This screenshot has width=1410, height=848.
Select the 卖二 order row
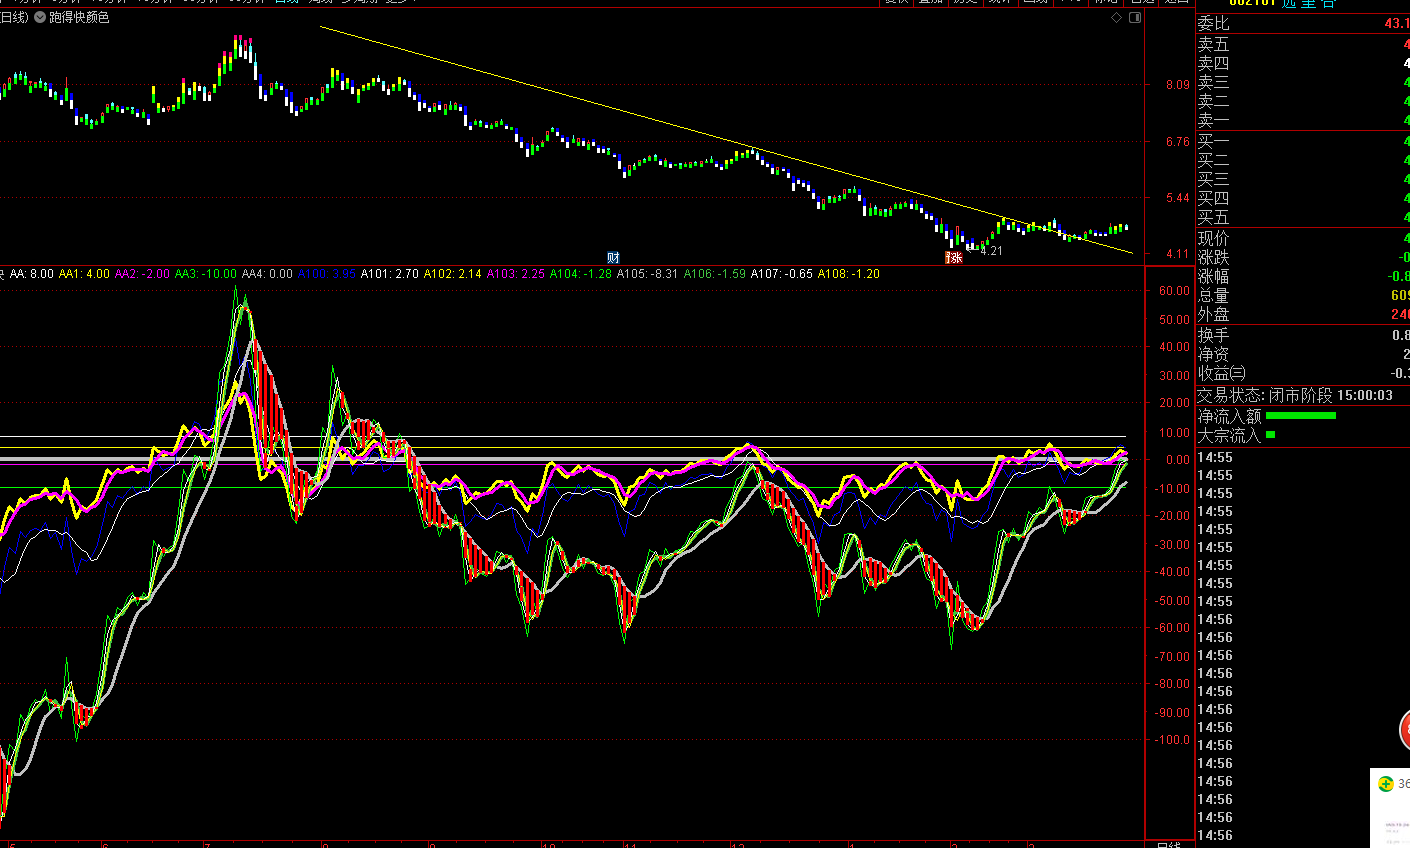(1303, 101)
